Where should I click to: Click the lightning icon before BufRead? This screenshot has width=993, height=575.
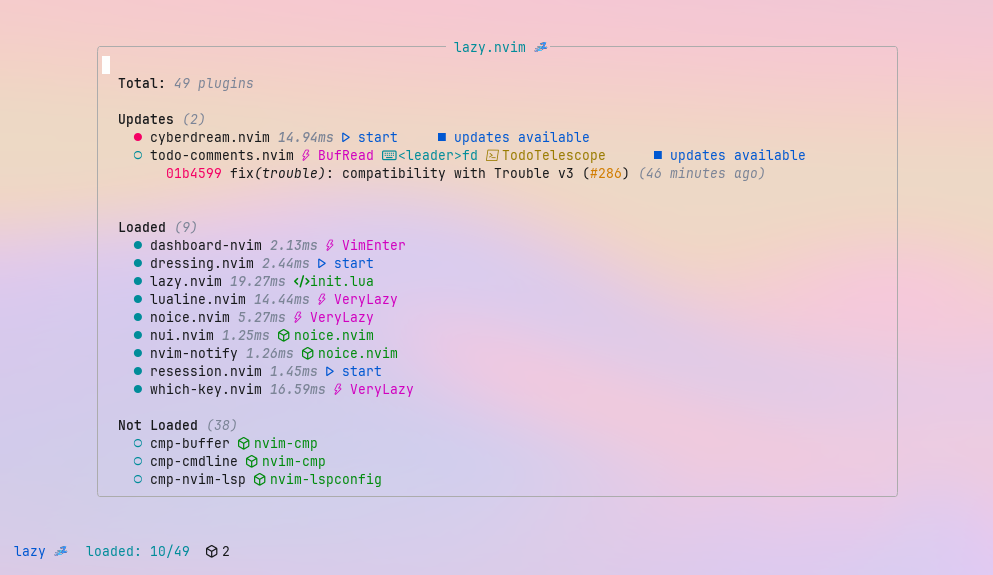[x=306, y=155]
